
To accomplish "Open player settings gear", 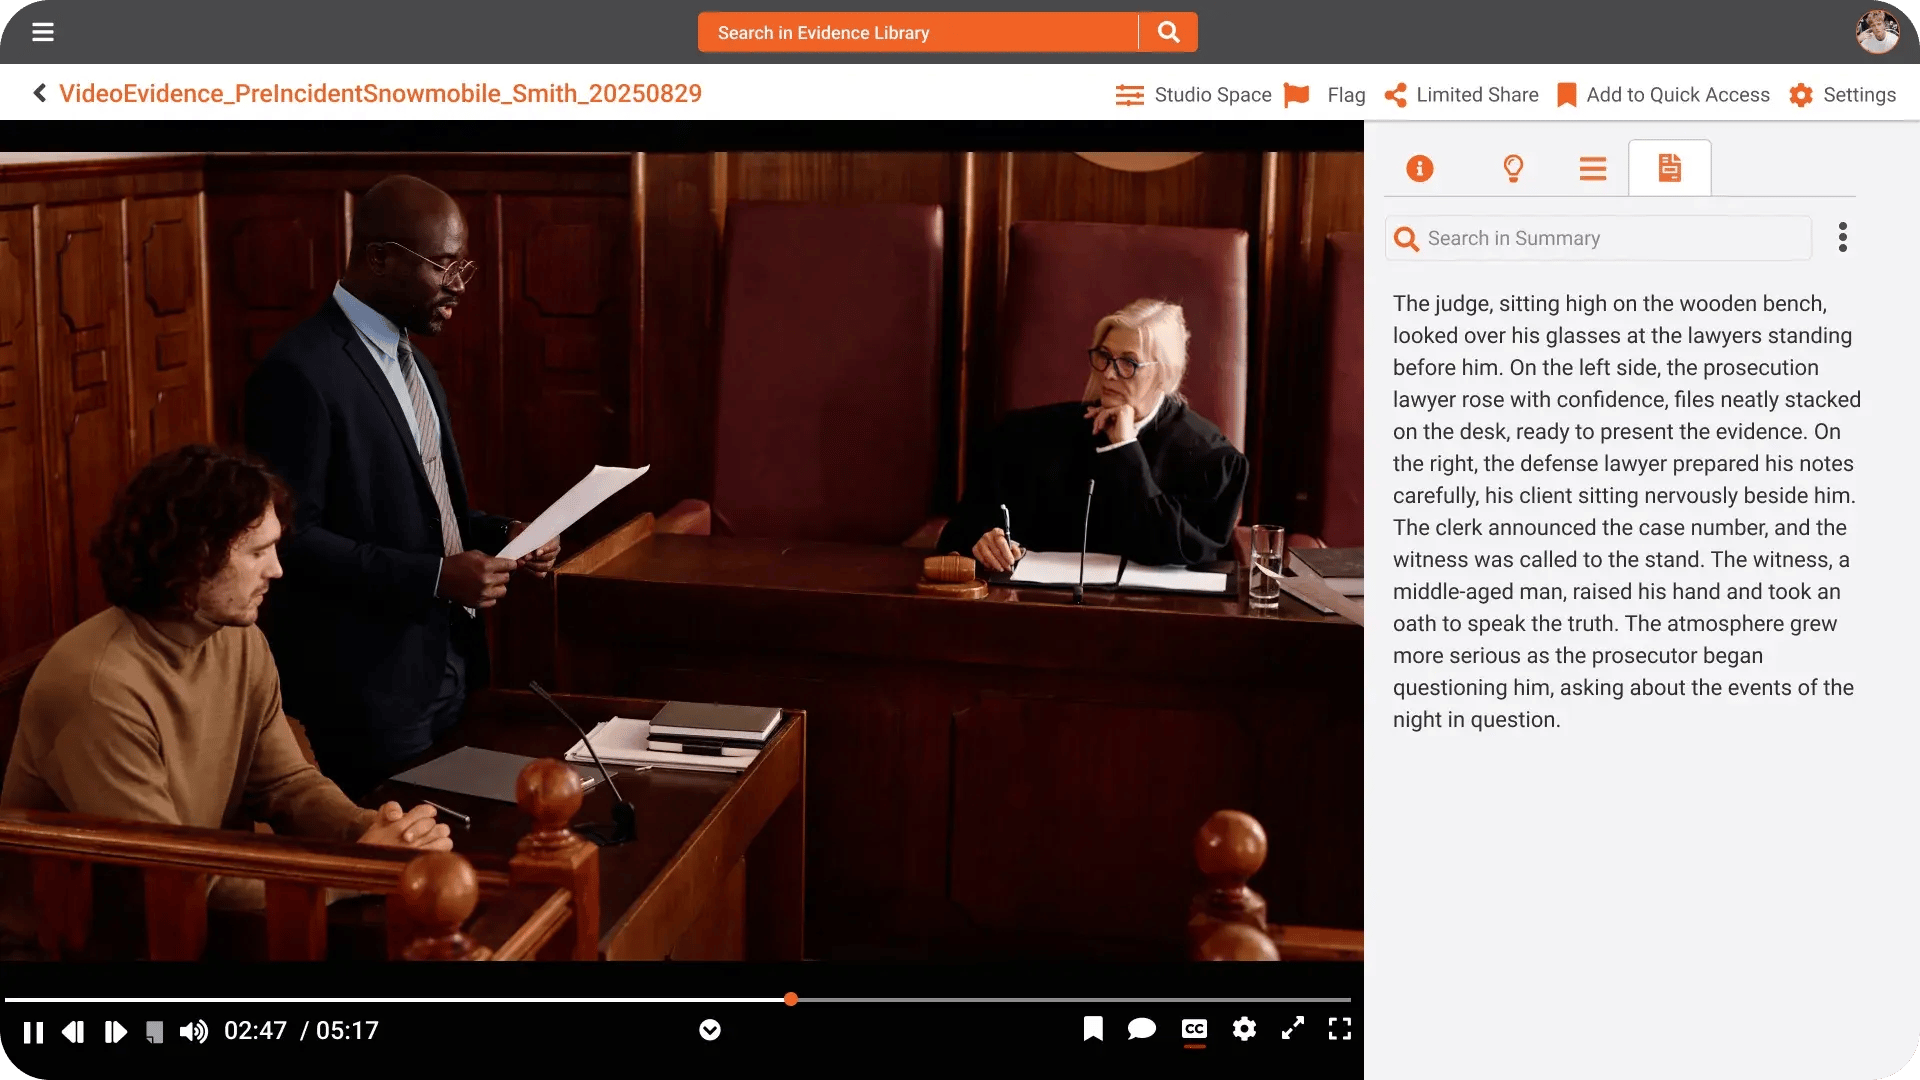I will (1244, 1029).
